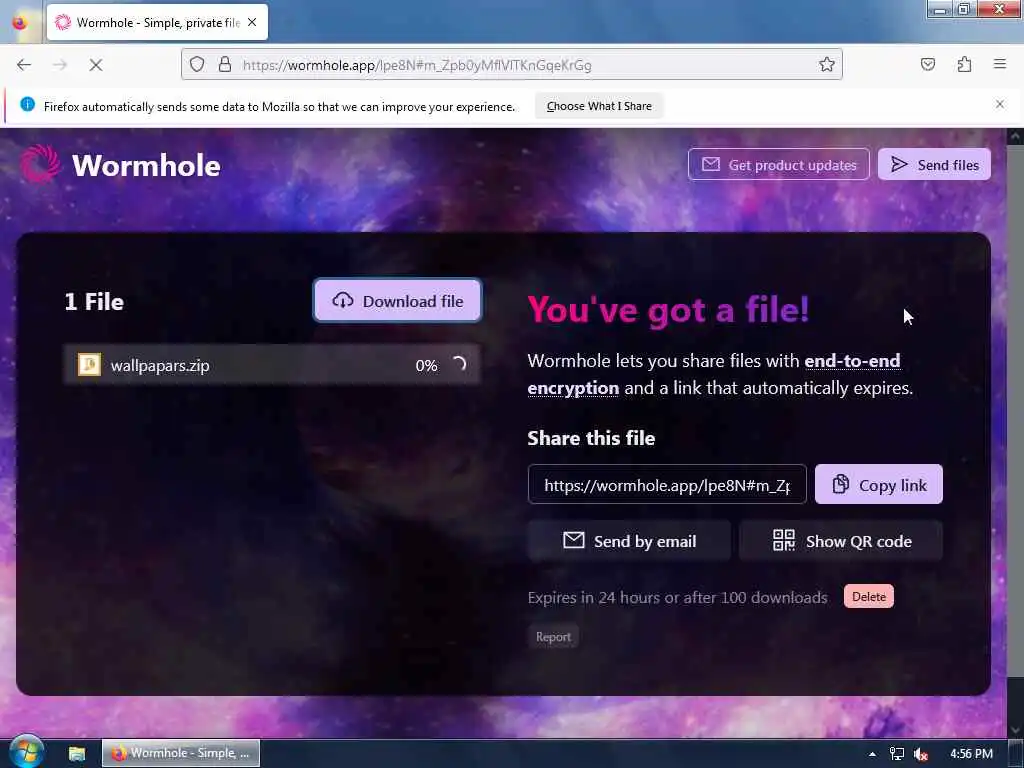
Task: Select the wallpapars.zip file name
Action: click(x=160, y=365)
